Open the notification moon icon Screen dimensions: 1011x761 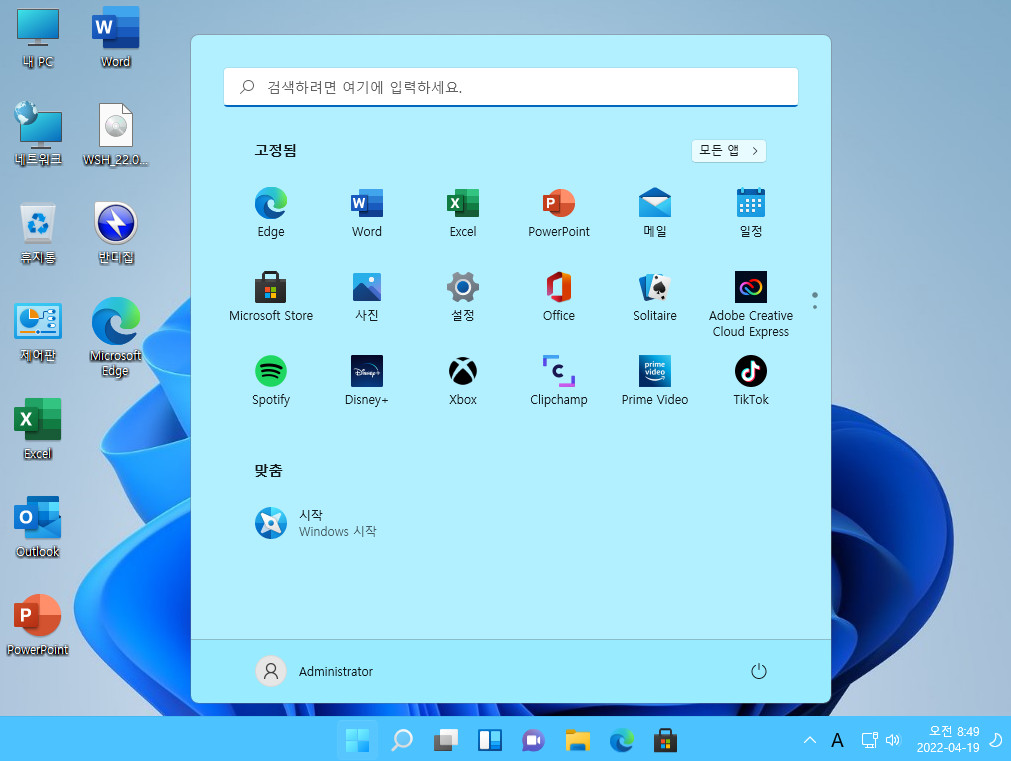996,740
